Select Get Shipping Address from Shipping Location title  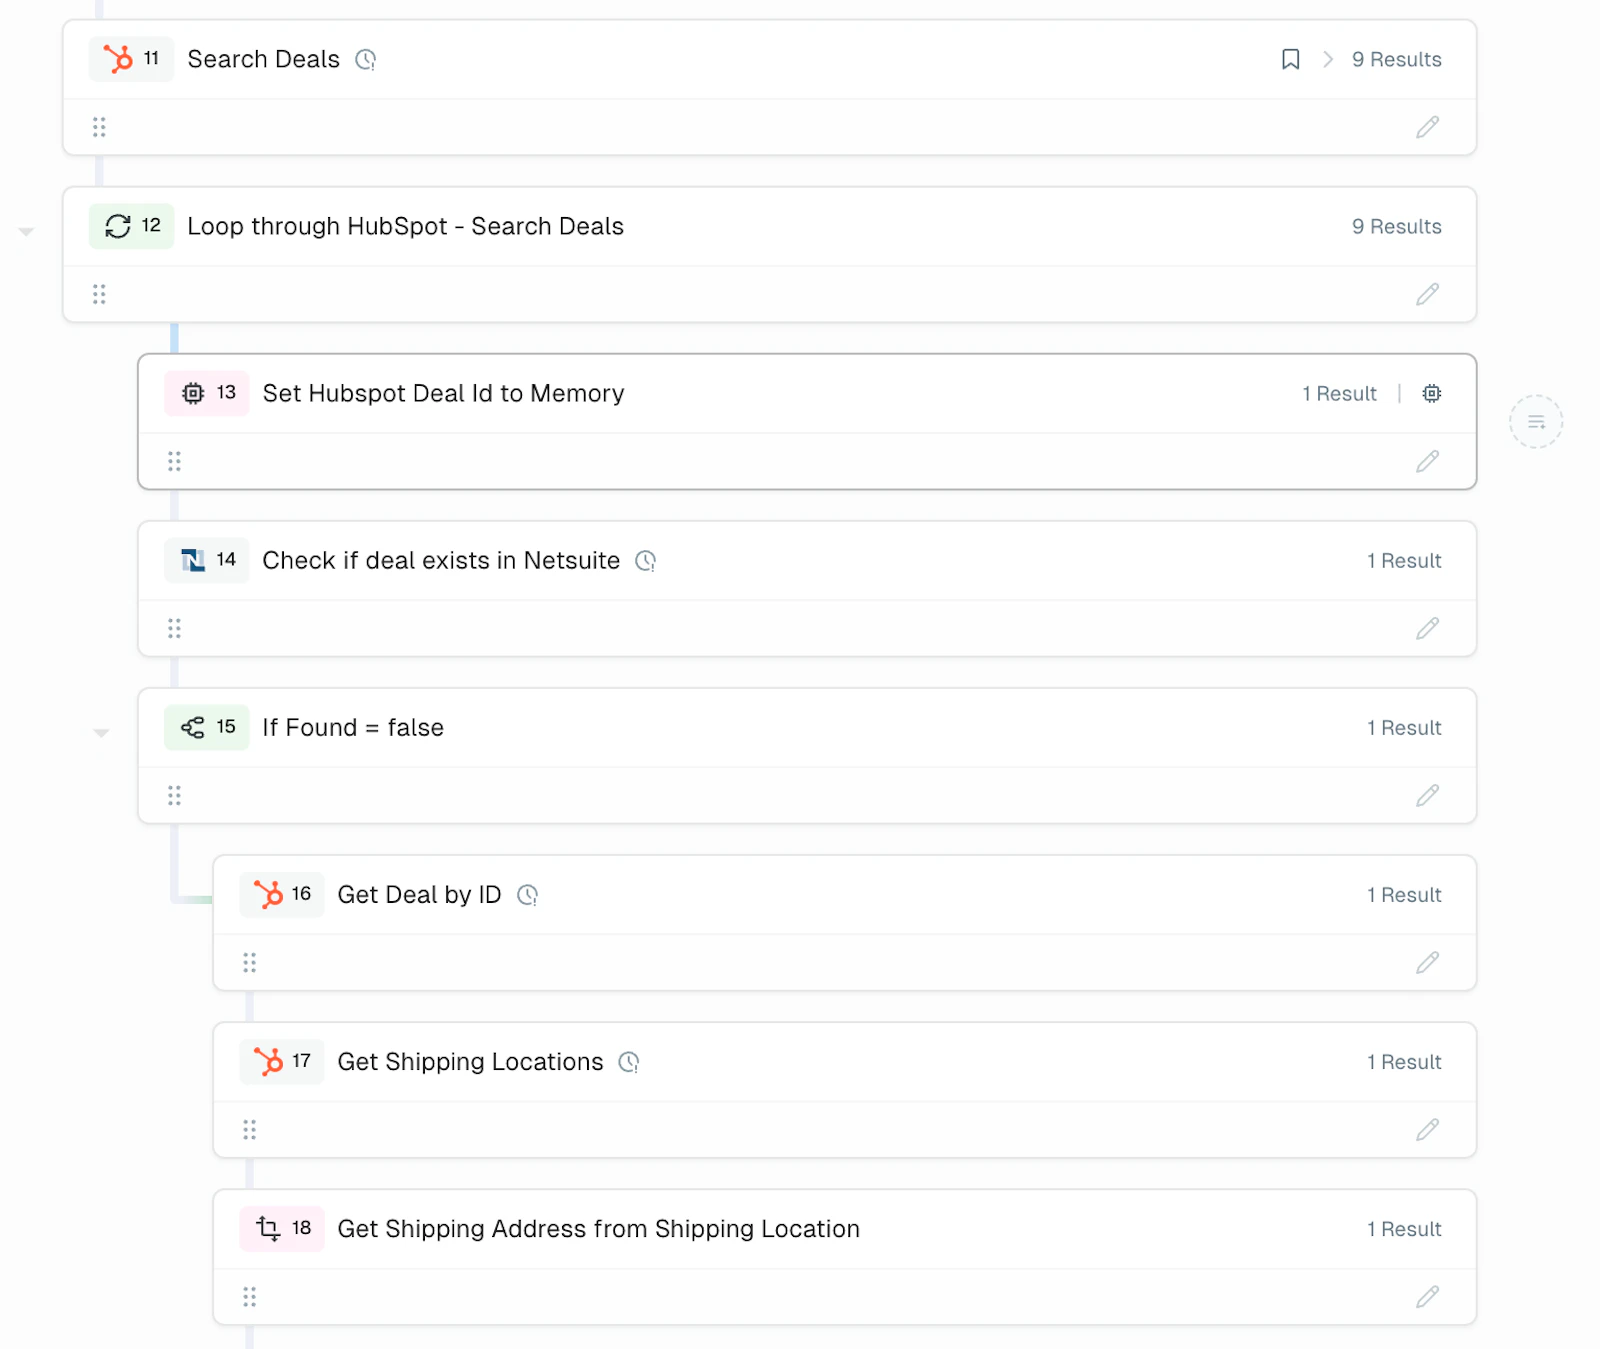[599, 1228]
